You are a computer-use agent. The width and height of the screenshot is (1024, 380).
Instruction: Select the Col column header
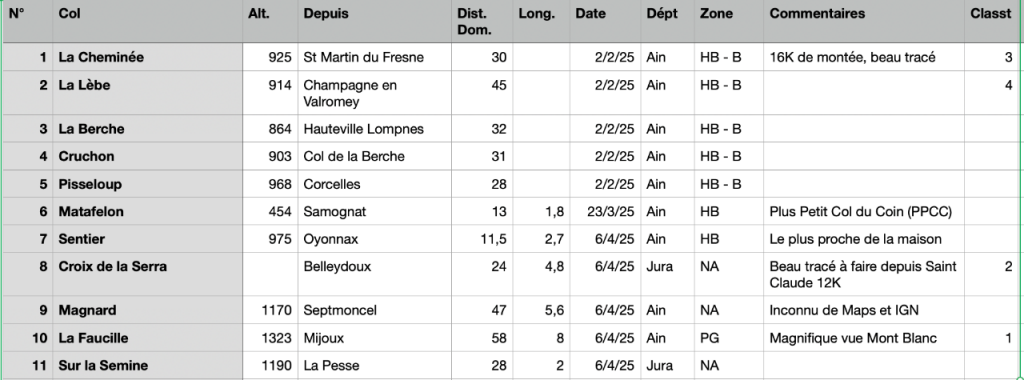tap(148, 22)
